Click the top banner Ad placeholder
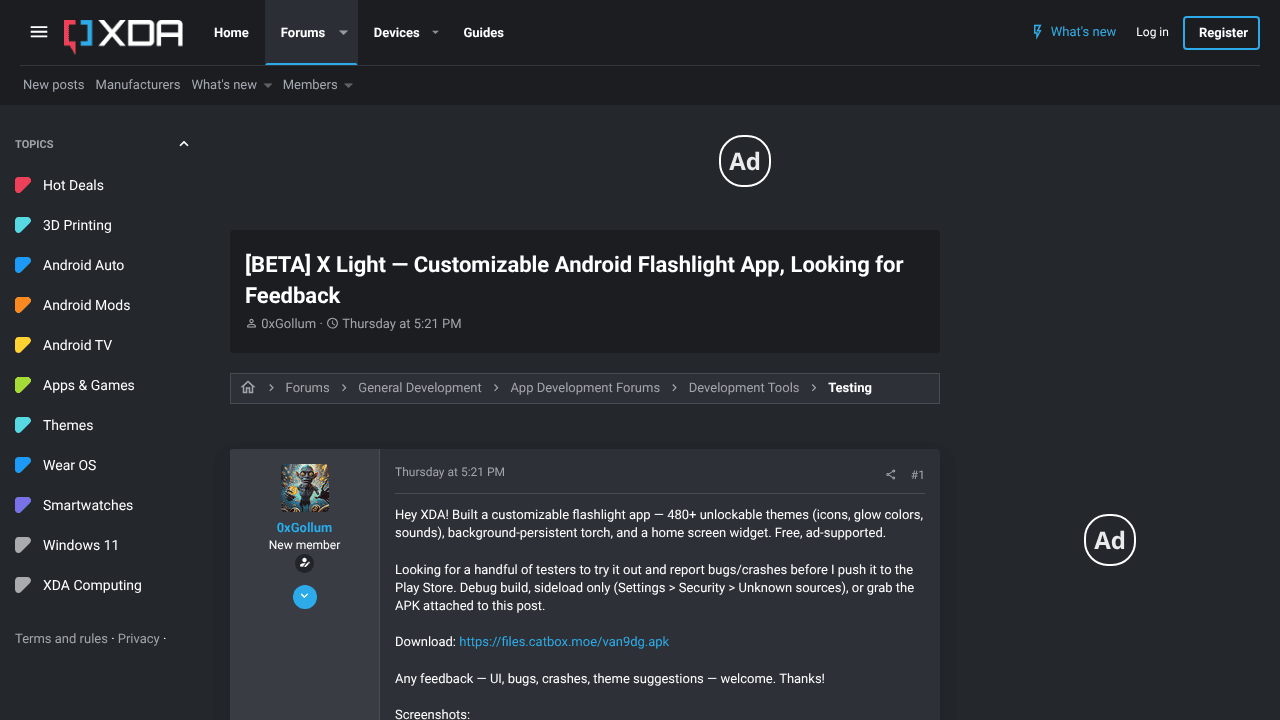The width and height of the screenshot is (1280, 720). tap(745, 161)
